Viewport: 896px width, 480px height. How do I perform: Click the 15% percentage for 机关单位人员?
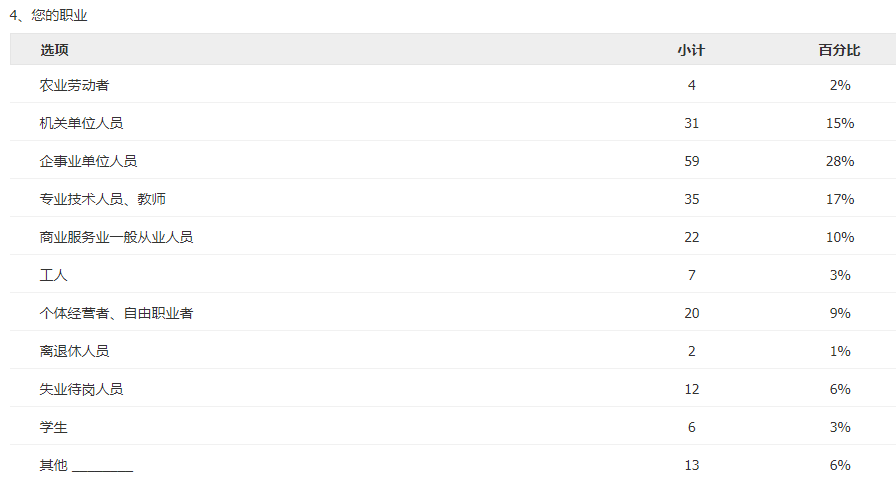tap(839, 123)
